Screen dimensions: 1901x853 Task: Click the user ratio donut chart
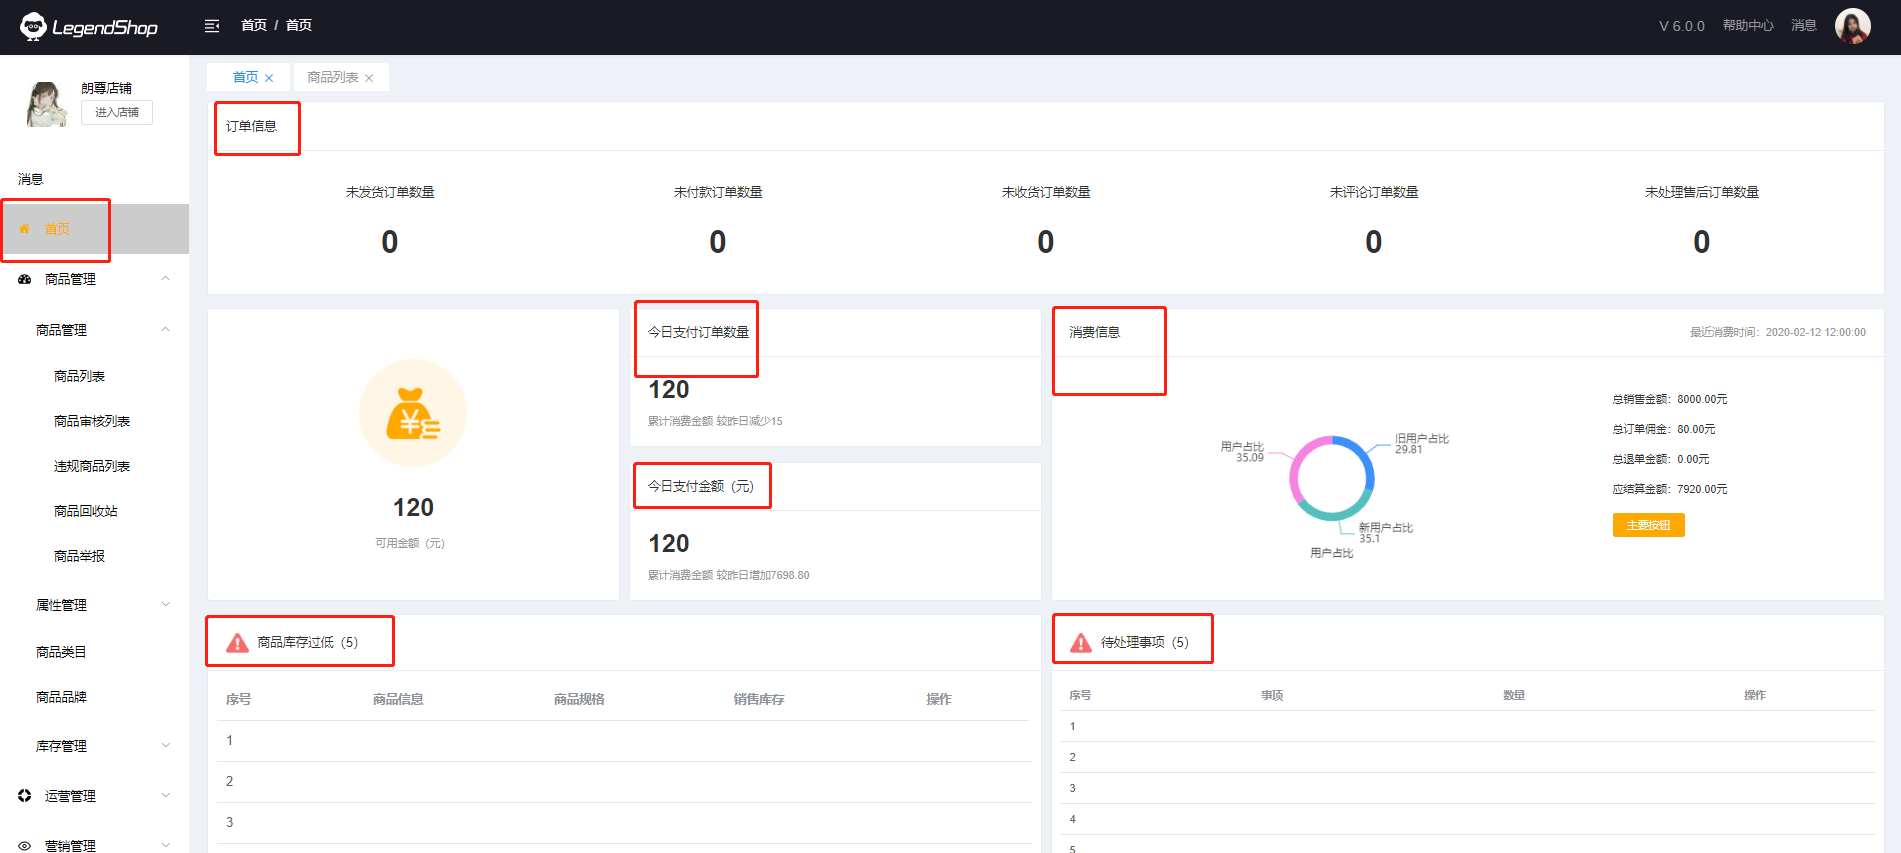coord(1332,478)
